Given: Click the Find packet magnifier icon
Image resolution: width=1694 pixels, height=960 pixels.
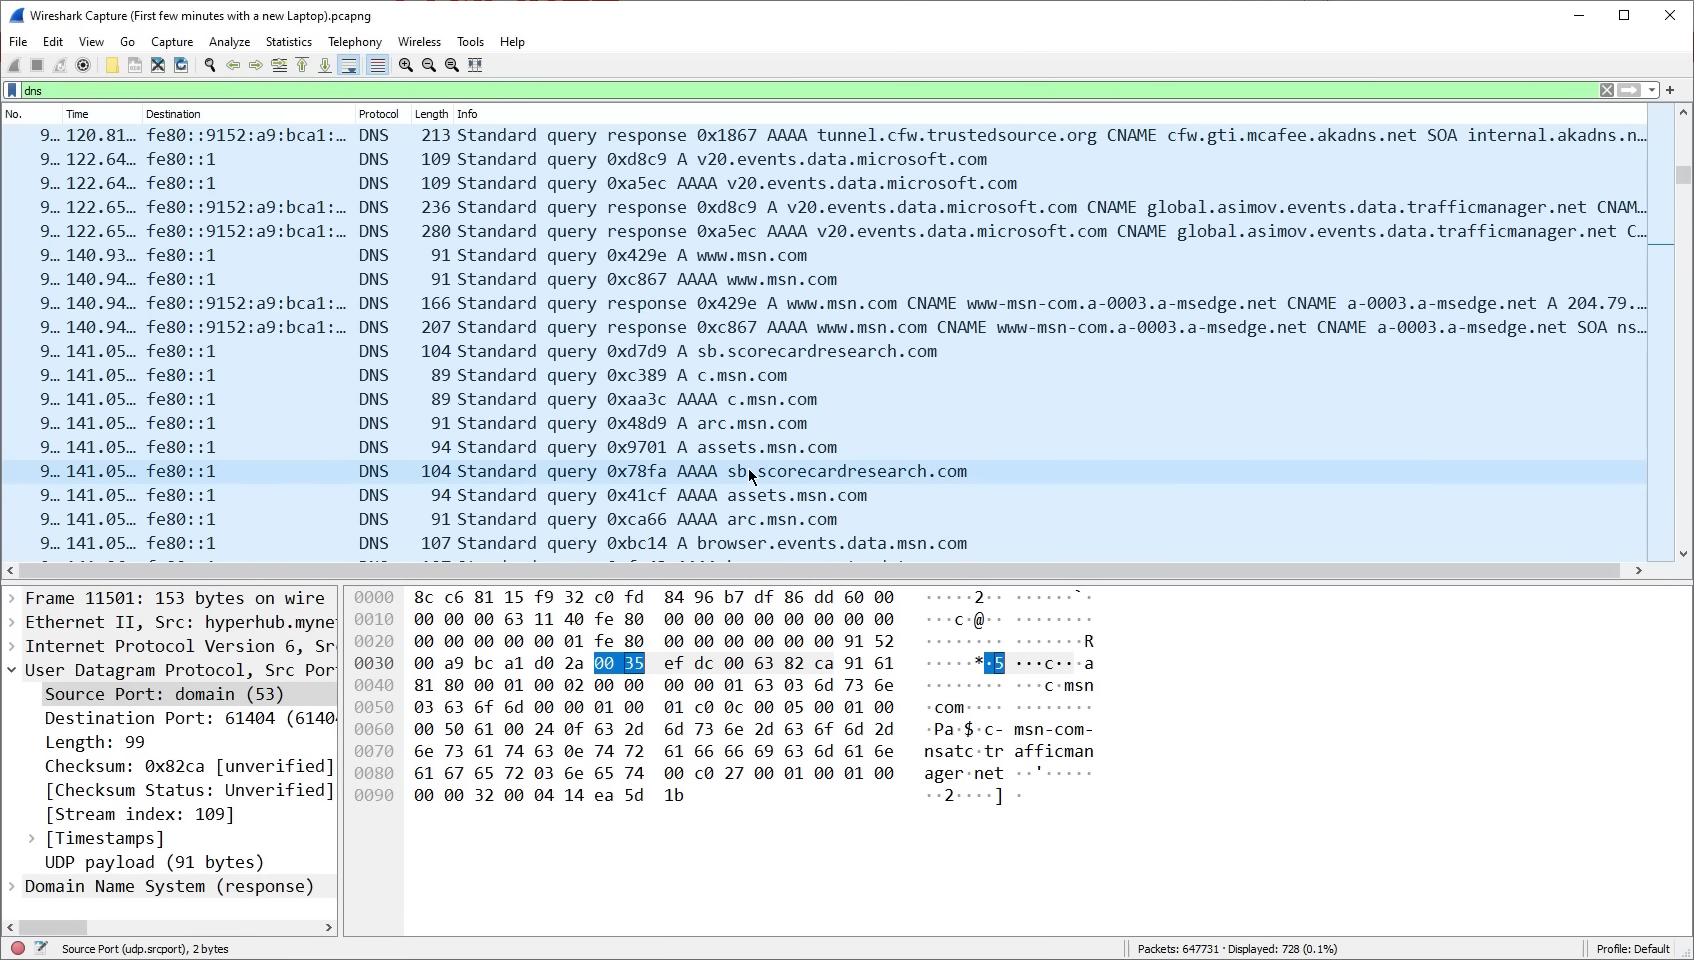Looking at the screenshot, I should point(210,65).
